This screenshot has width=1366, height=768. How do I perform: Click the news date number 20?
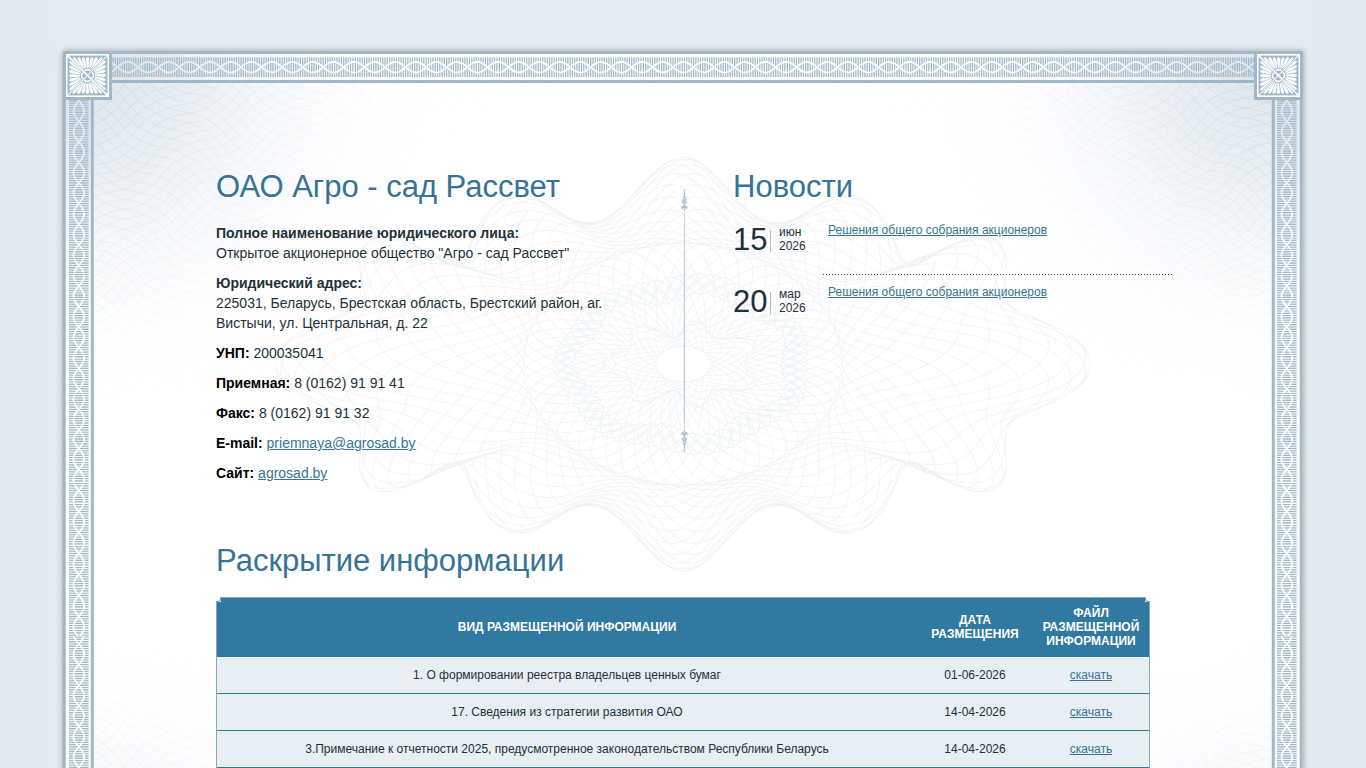(x=750, y=301)
